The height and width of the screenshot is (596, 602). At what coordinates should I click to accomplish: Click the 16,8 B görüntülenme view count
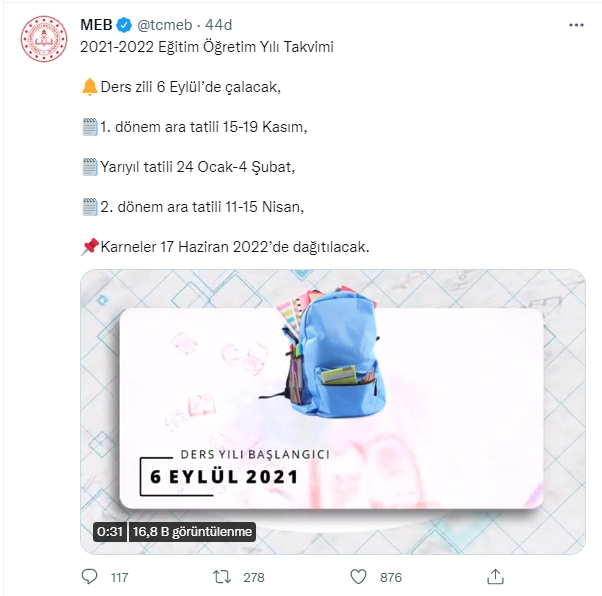point(192,531)
